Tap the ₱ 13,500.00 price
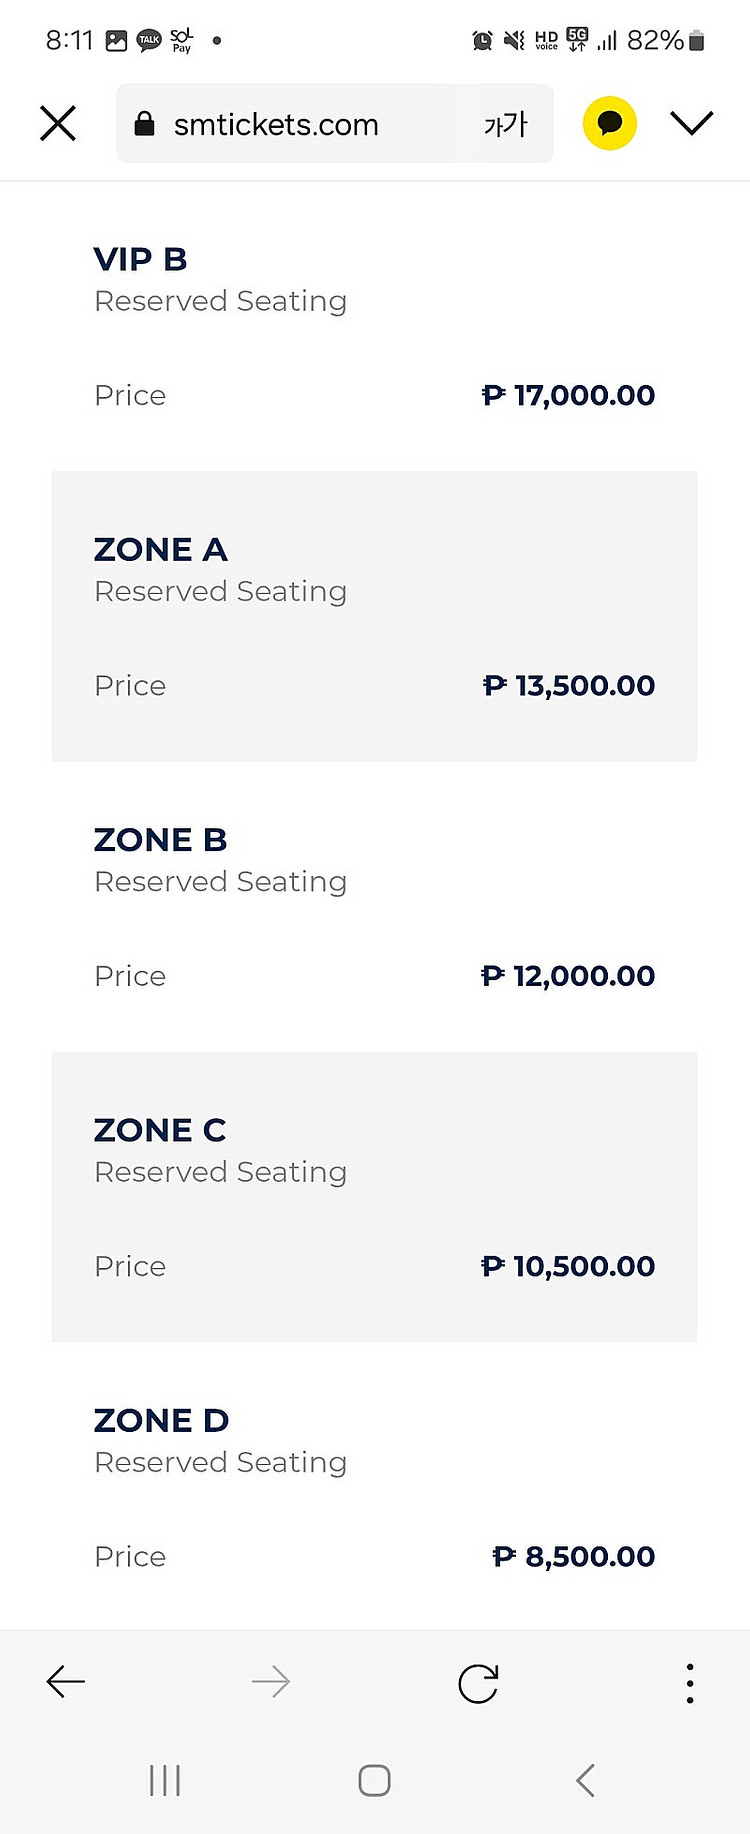Screen dimensions: 750x1834 coord(568,686)
